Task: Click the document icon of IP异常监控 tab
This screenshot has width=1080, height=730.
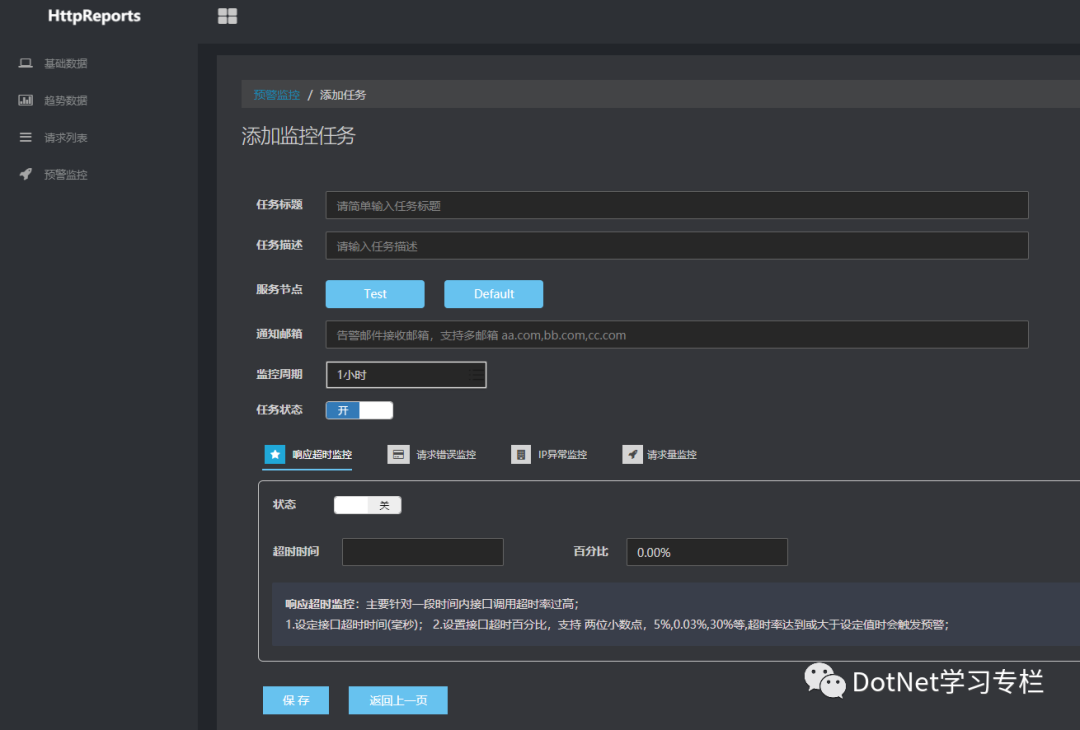Action: tap(521, 454)
